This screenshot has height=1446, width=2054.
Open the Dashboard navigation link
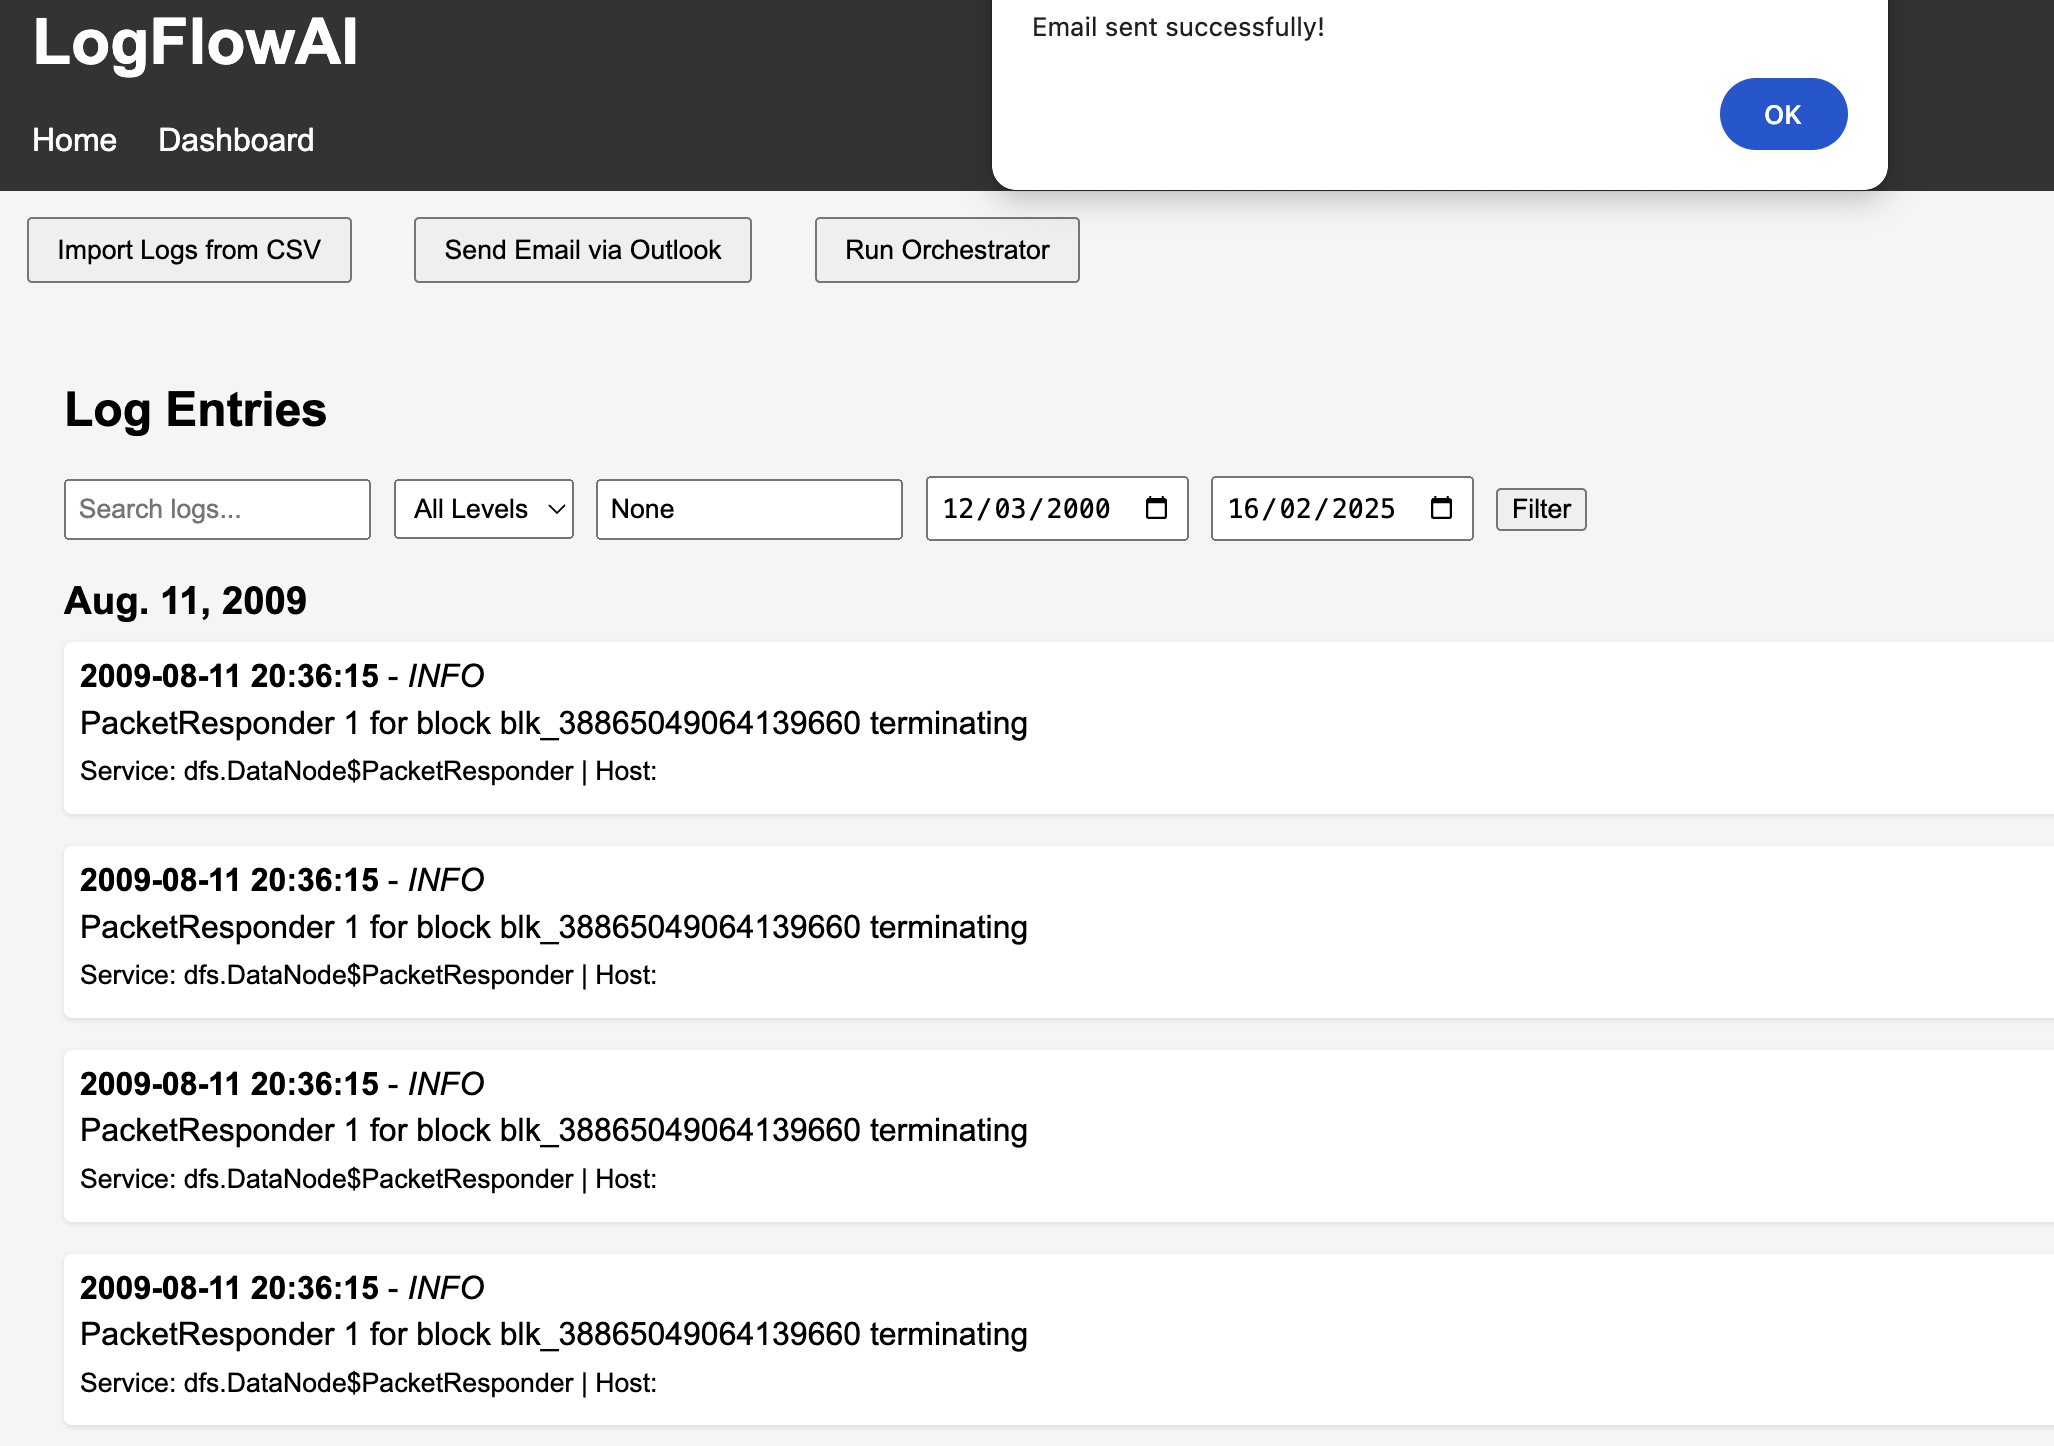tap(236, 140)
